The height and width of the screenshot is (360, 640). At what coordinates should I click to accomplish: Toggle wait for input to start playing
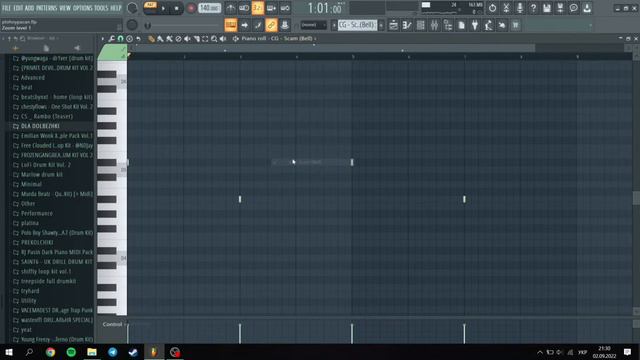pos(244,8)
